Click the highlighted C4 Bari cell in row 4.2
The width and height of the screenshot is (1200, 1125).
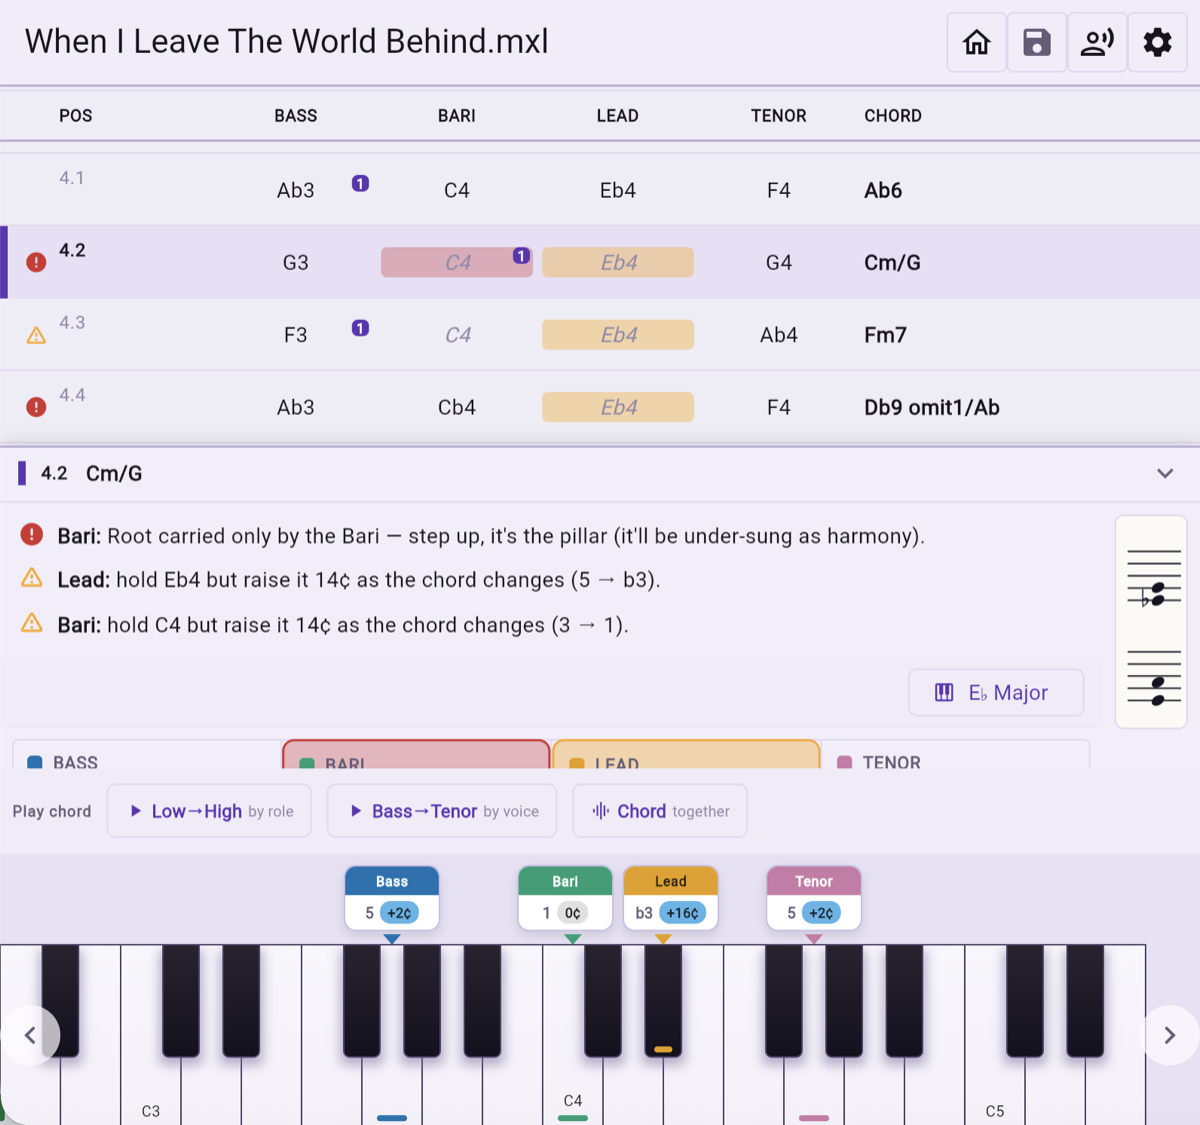pyautogui.click(x=457, y=262)
